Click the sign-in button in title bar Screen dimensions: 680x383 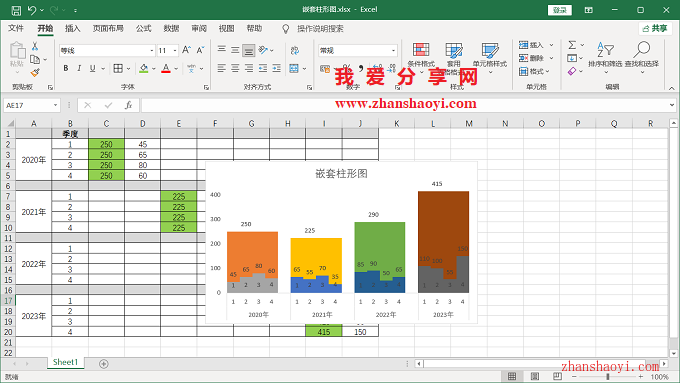(x=559, y=10)
